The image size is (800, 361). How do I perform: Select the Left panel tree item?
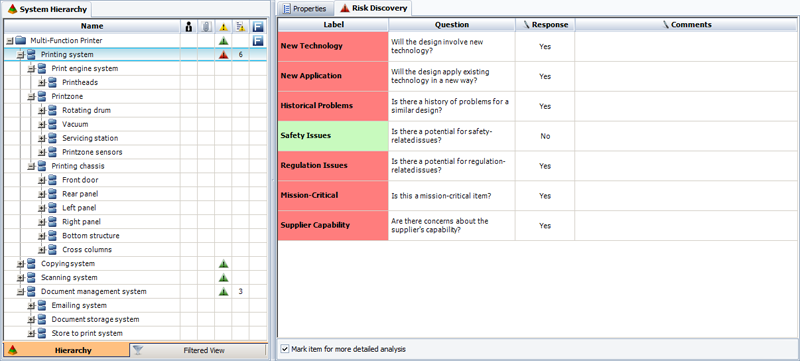(x=79, y=208)
